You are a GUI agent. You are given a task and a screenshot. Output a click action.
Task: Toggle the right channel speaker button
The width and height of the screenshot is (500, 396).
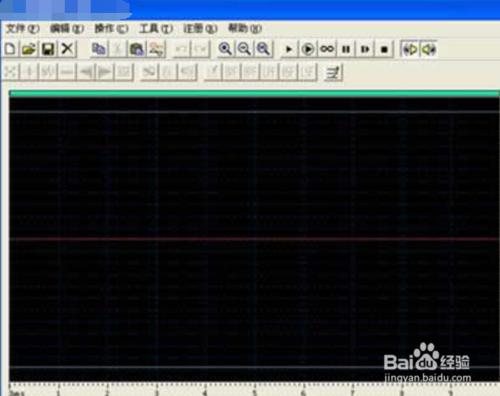coord(429,49)
